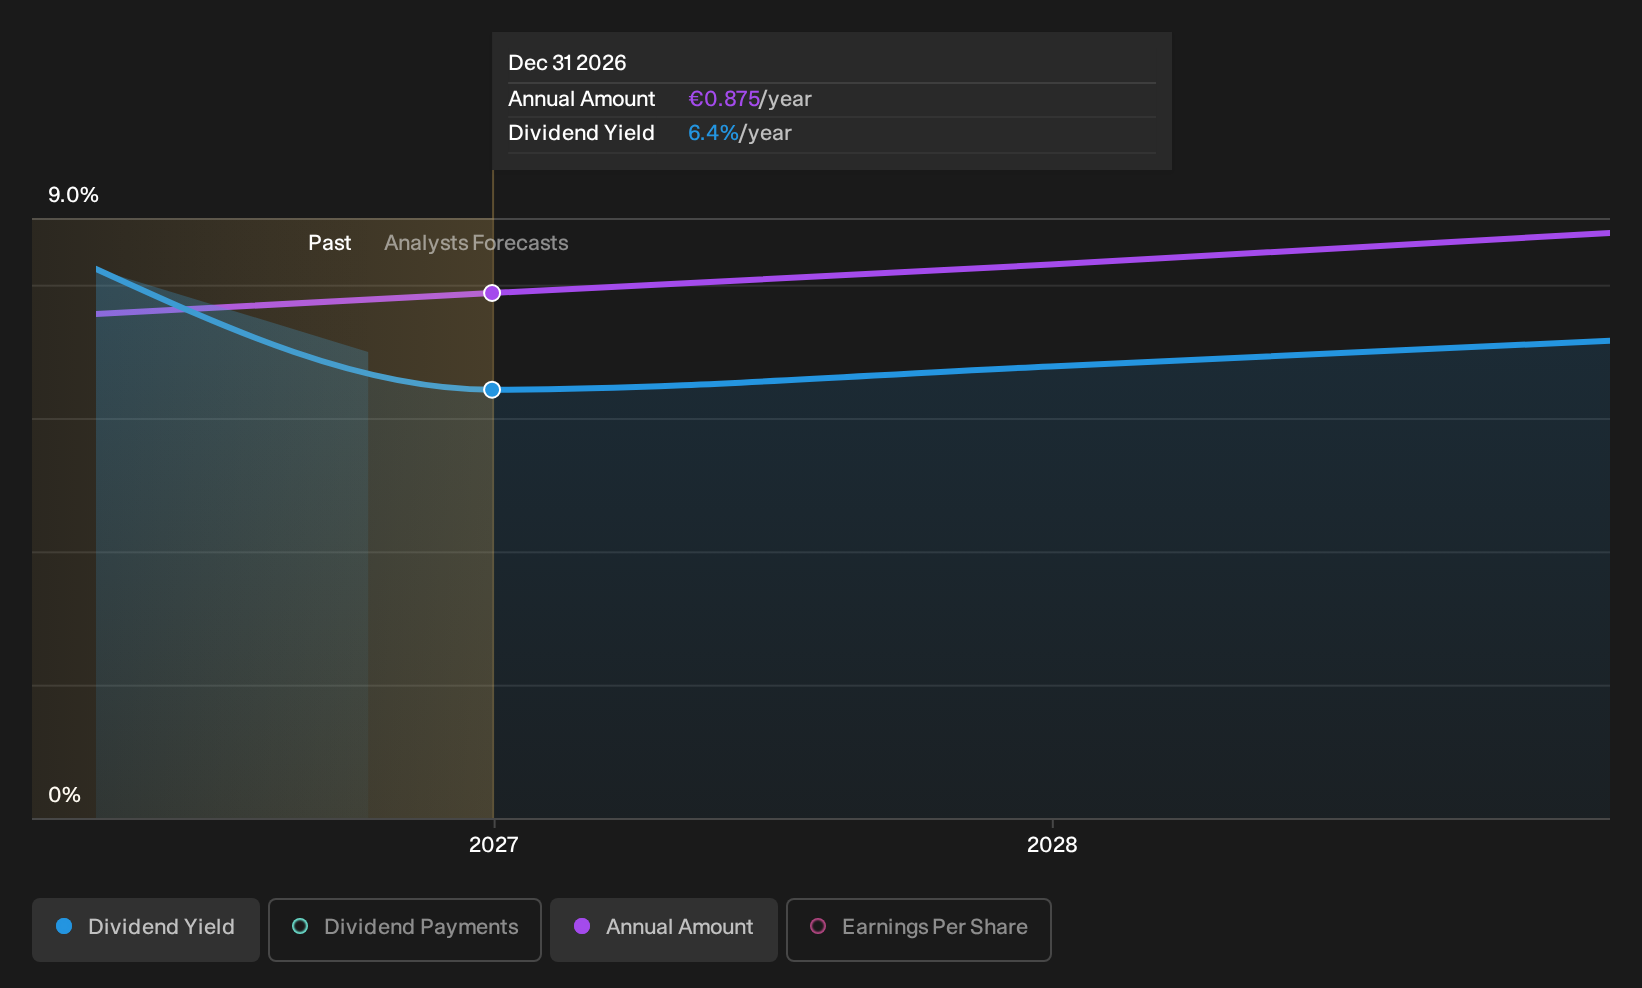Click the 9.0% axis label
The height and width of the screenshot is (988, 1642).
pos(74,195)
